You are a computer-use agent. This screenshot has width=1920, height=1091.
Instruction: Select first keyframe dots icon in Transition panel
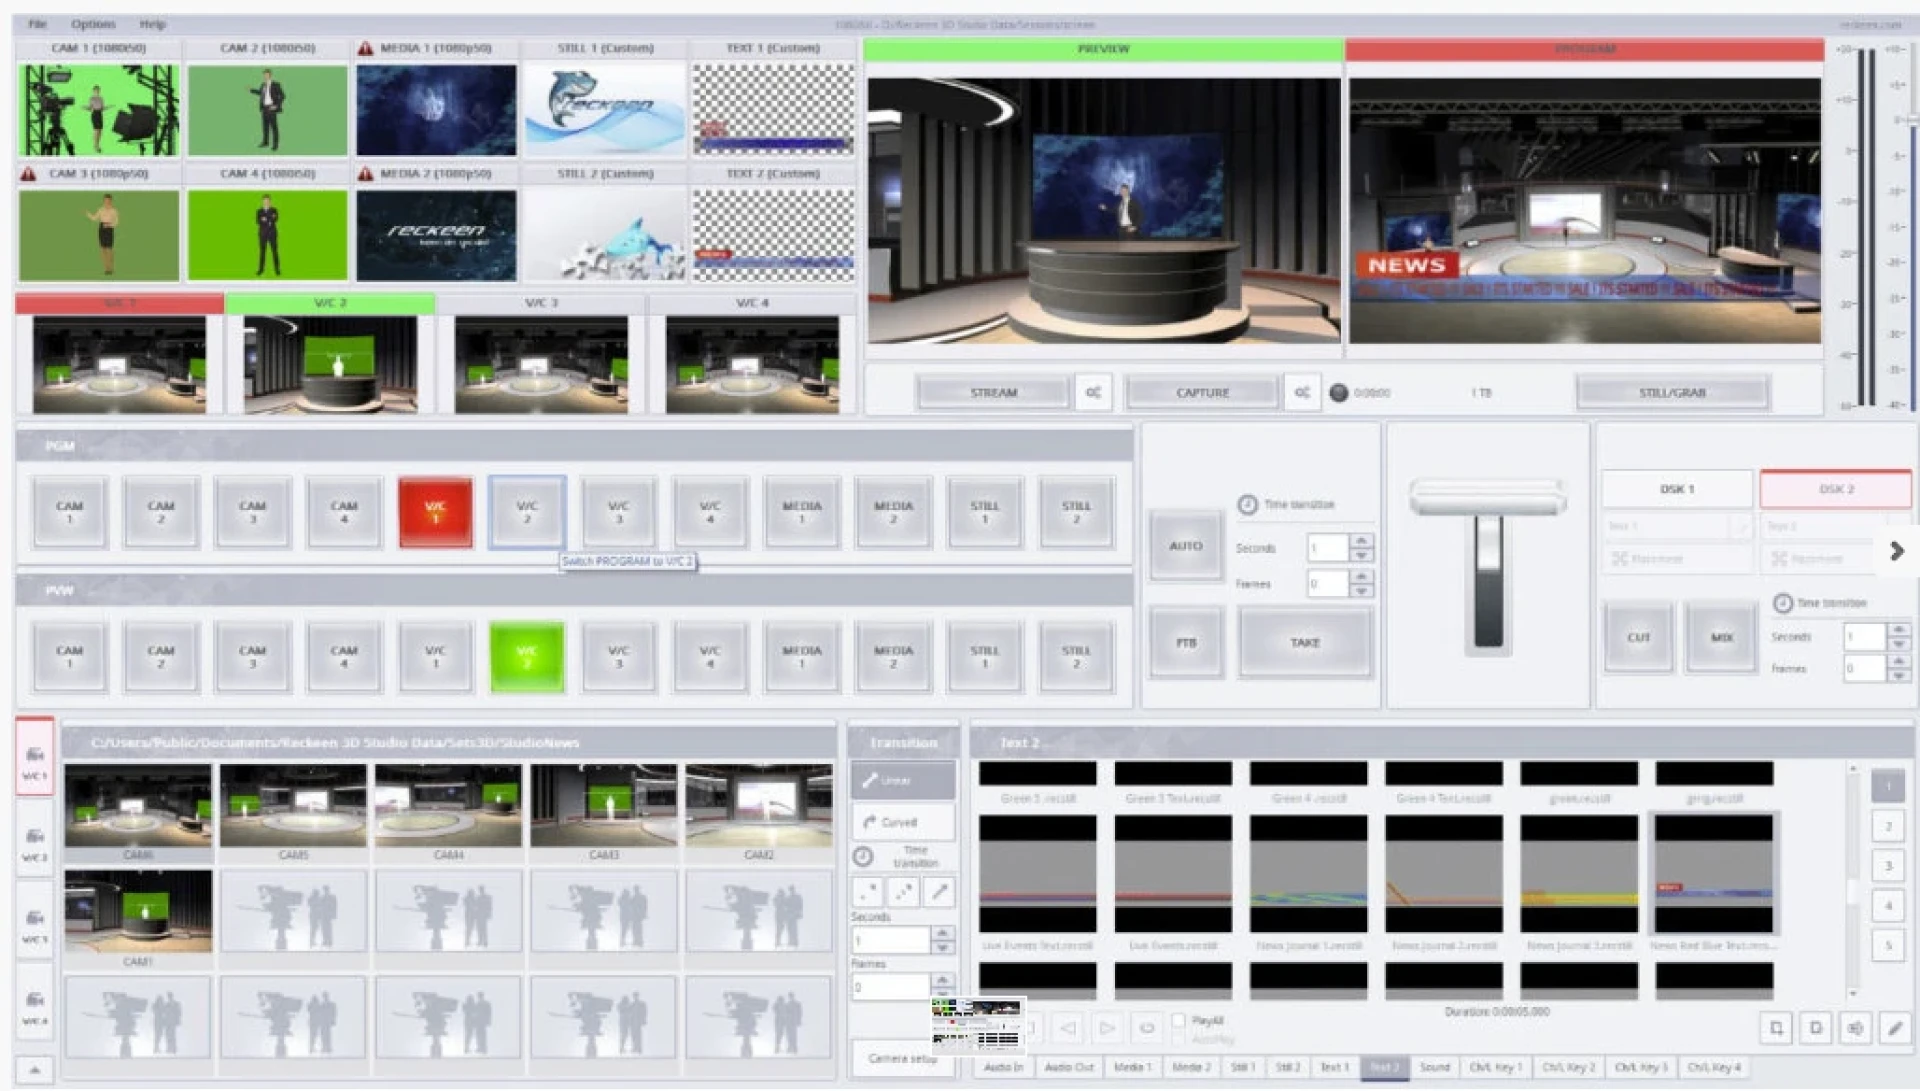click(x=867, y=891)
